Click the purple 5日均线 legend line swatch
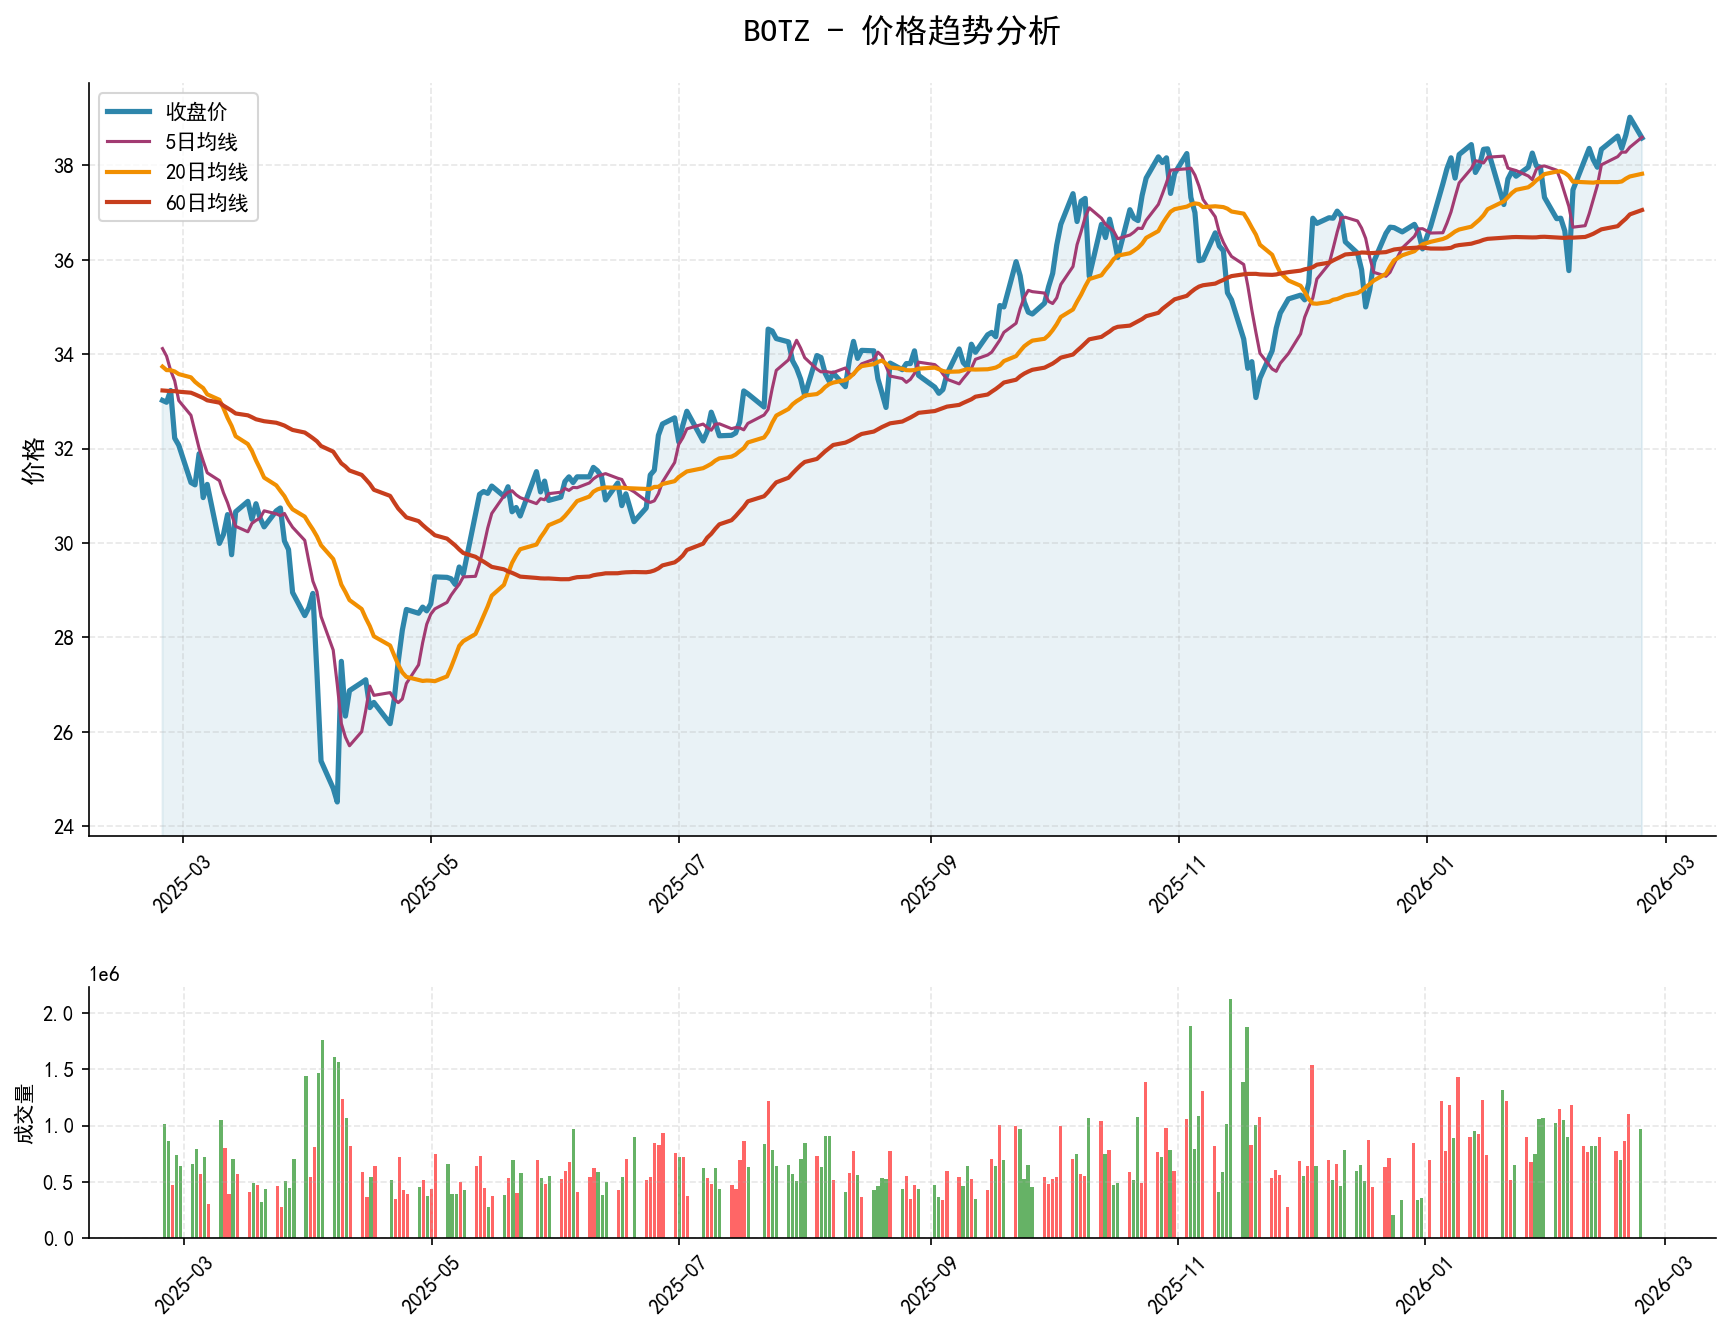Screen dimensions: 1731x1332 [x=130, y=142]
